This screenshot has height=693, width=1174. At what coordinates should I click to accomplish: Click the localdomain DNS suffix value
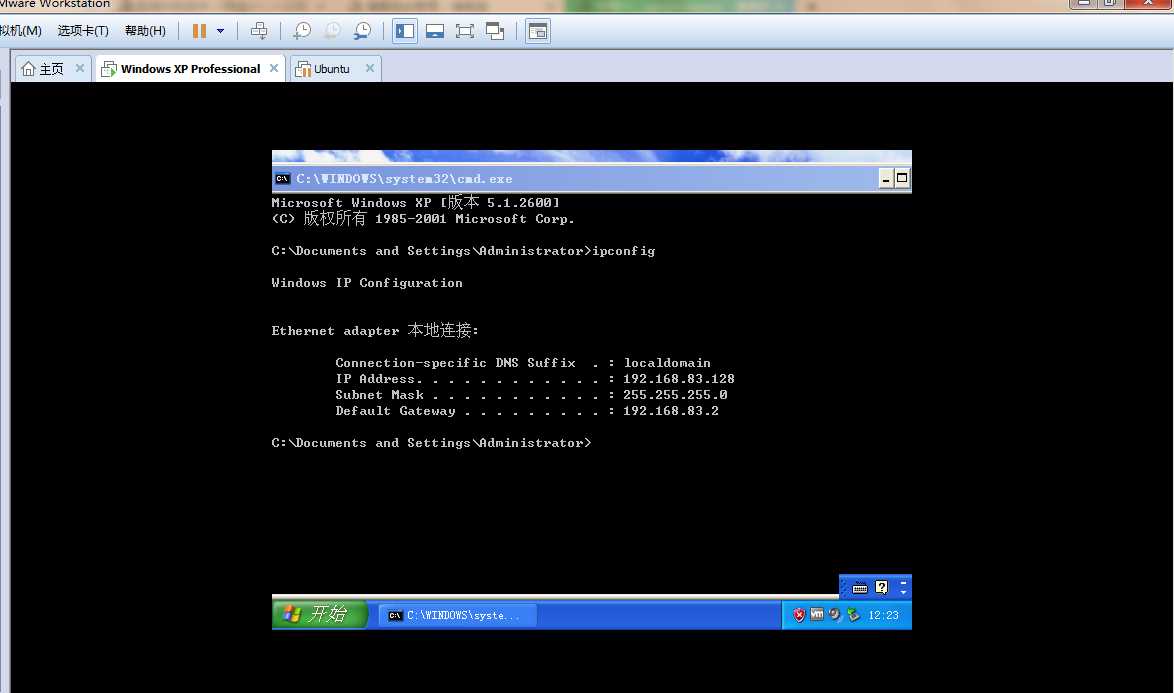click(667, 363)
